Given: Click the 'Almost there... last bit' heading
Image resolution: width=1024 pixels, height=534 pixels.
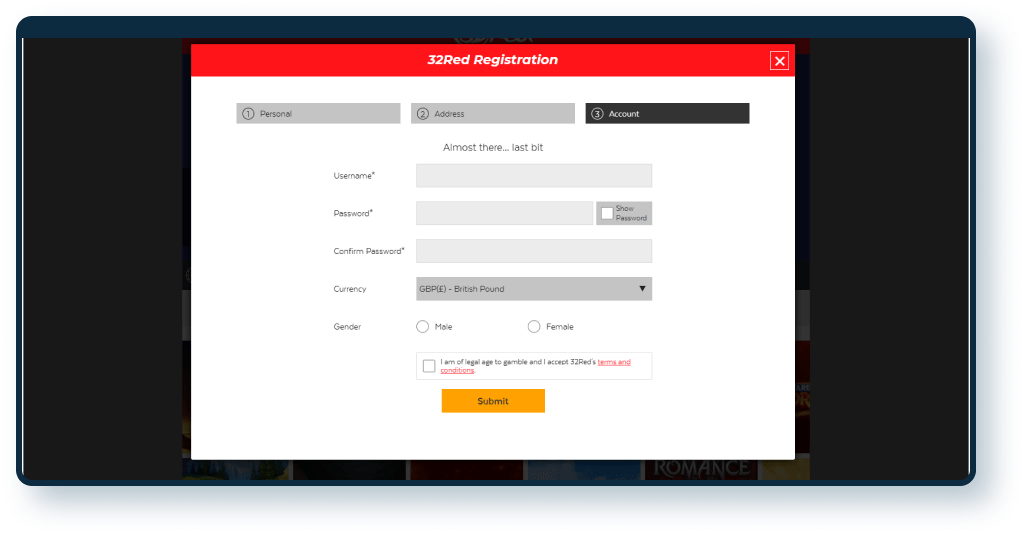Looking at the screenshot, I should (493, 148).
